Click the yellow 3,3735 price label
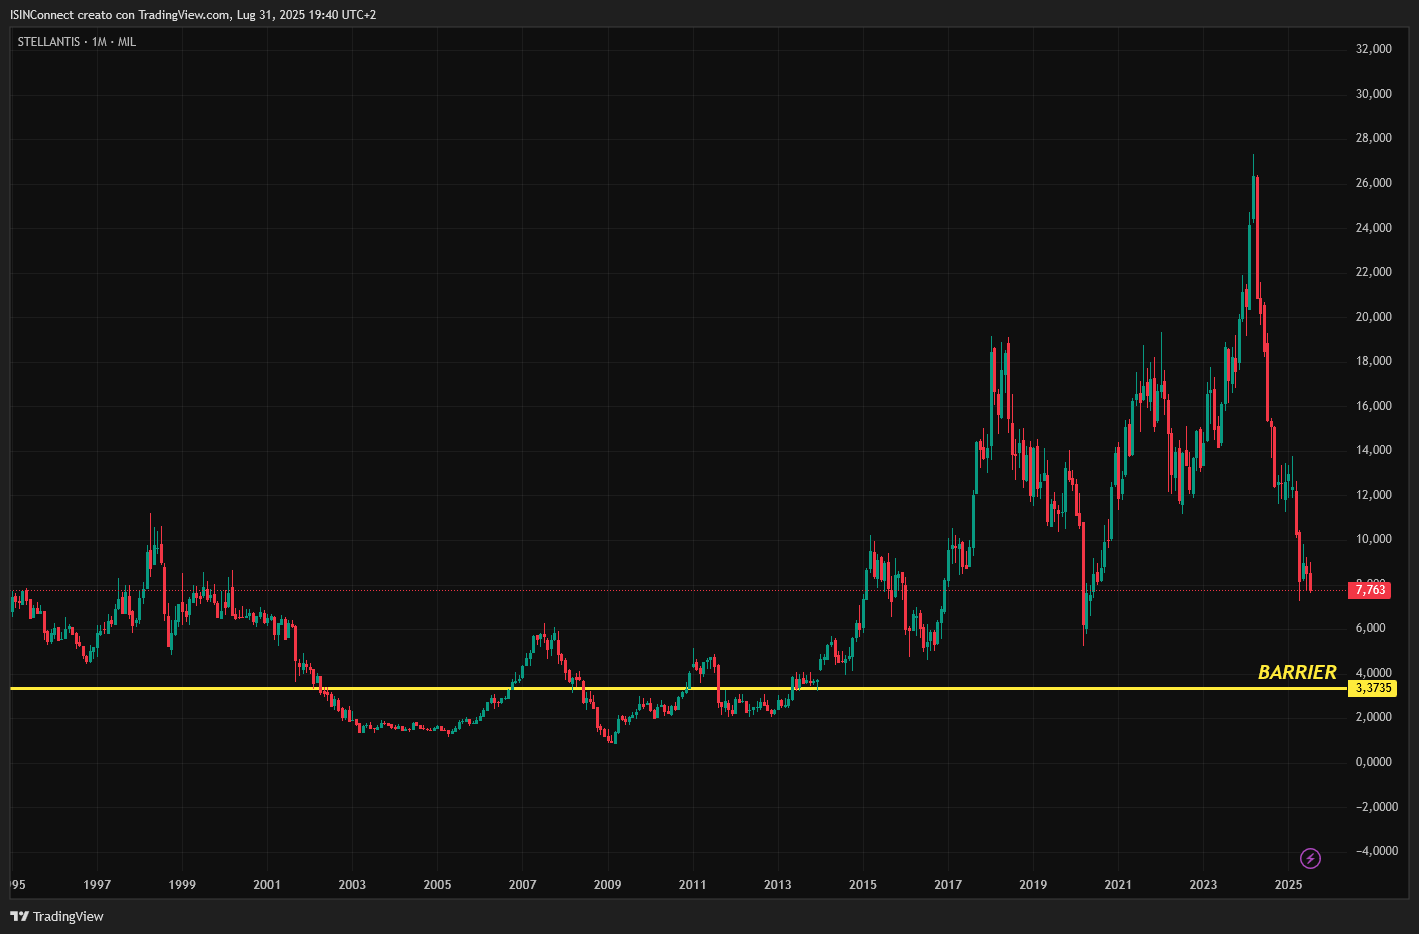Screen dimensions: 1419x934 point(1373,688)
